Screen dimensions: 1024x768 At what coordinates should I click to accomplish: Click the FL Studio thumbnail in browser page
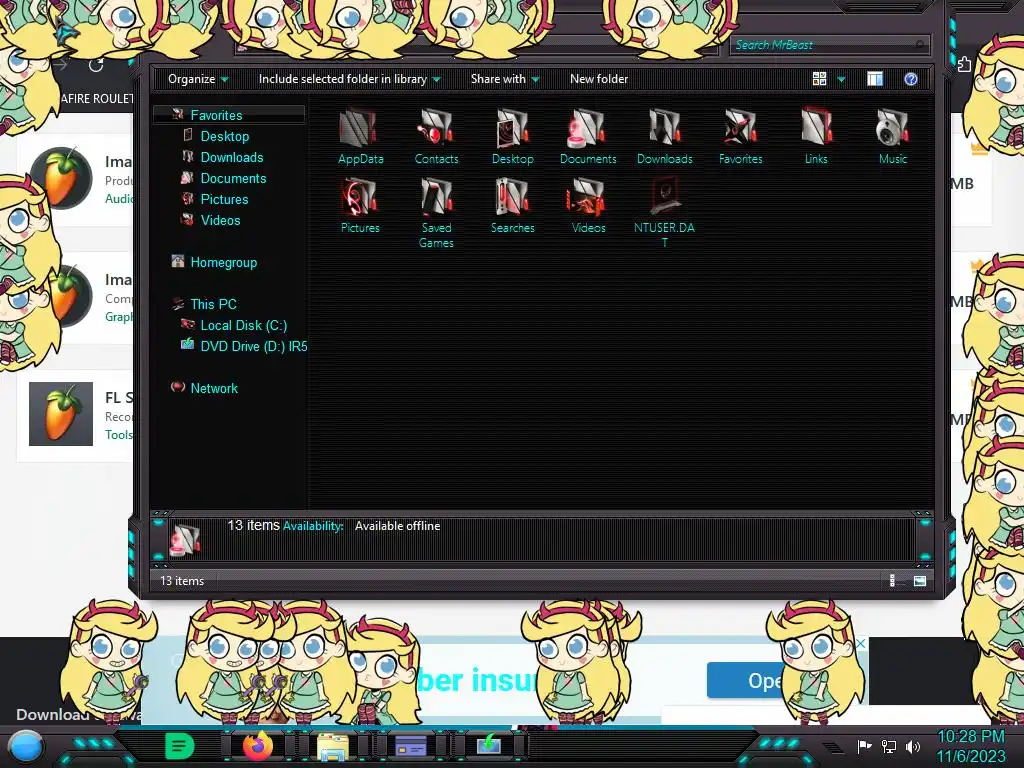pos(61,414)
